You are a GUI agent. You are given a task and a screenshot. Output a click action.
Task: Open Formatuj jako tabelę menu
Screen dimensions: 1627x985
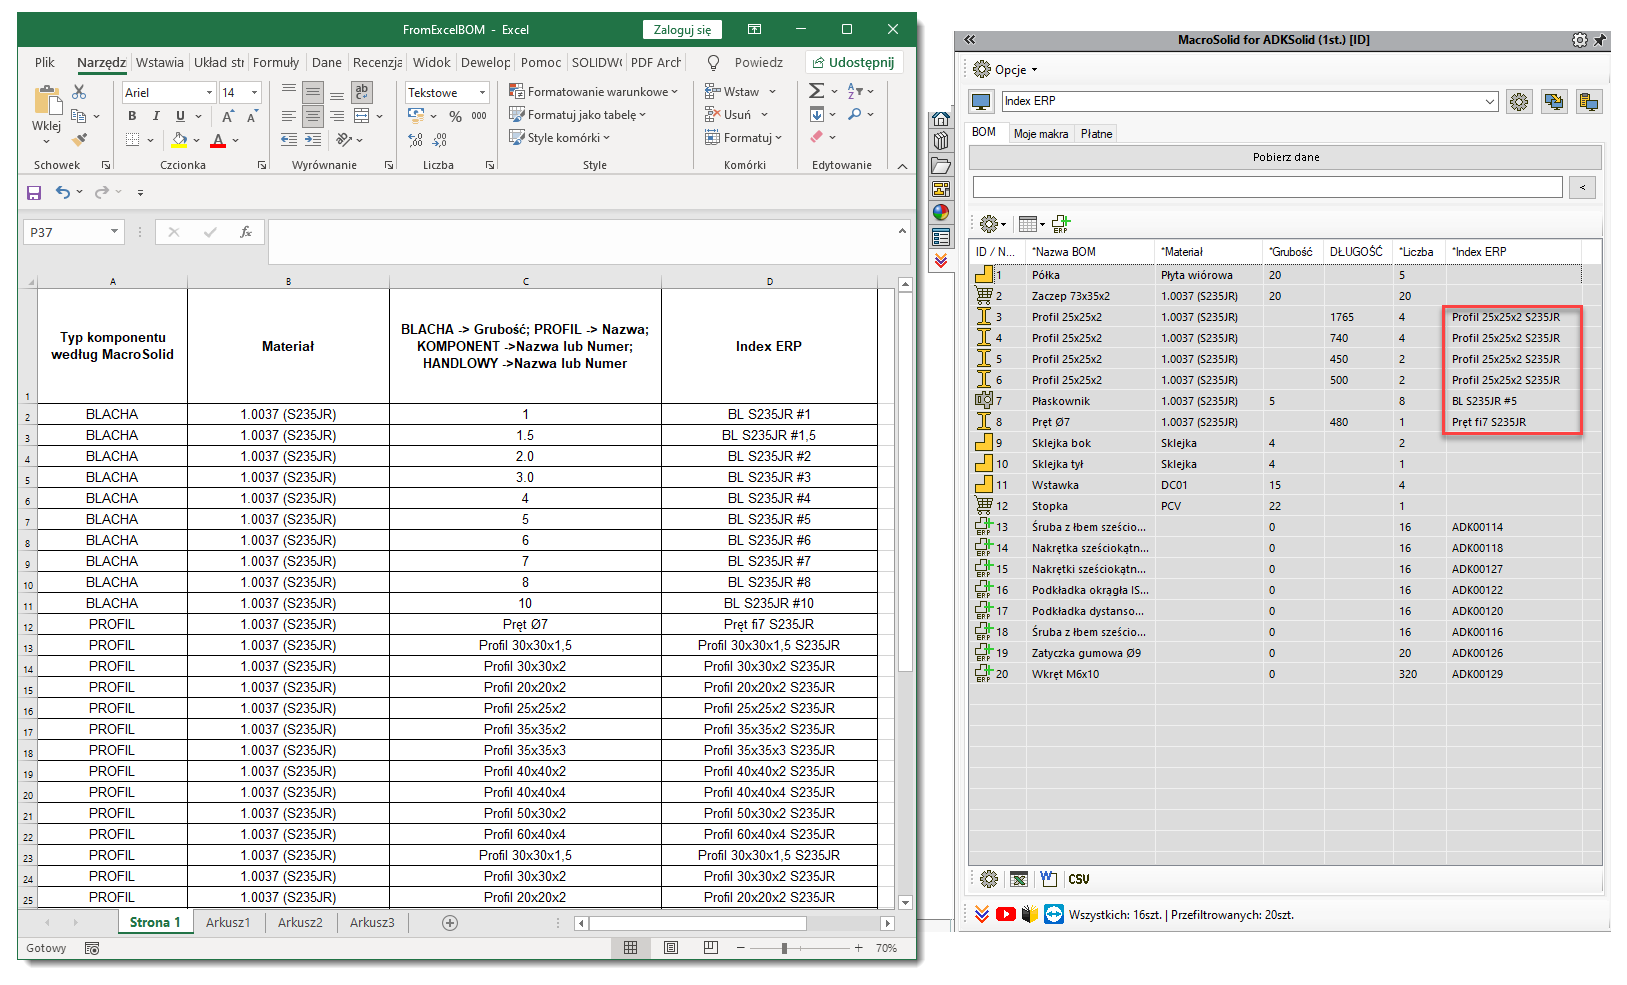tap(577, 115)
